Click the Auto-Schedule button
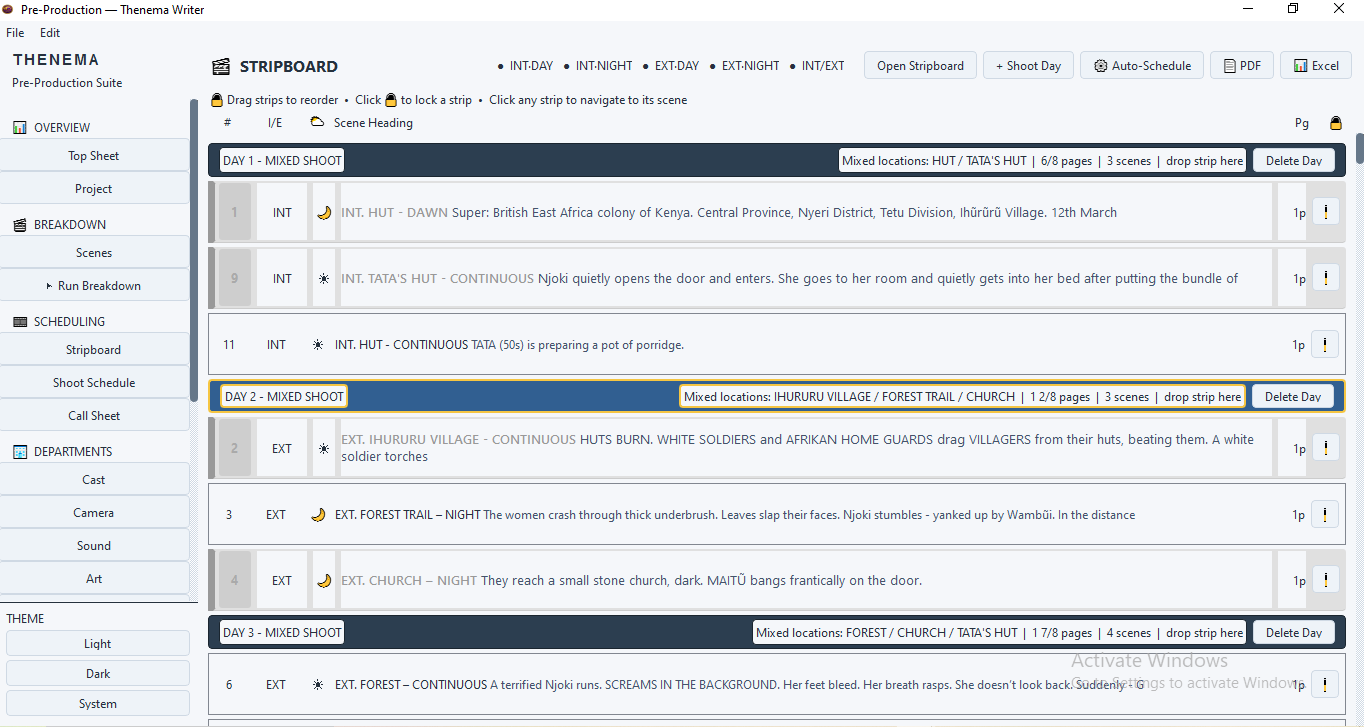Viewport: 1364px width, 727px height. [x=1142, y=66]
